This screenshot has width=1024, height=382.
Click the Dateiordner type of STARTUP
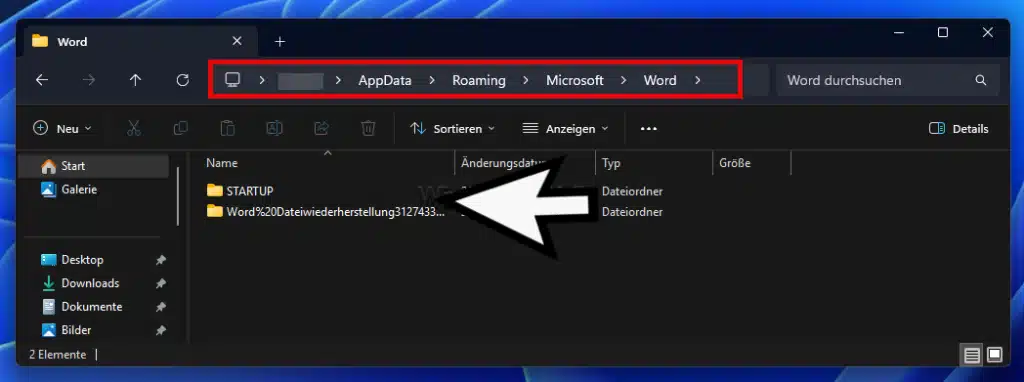tap(632, 191)
